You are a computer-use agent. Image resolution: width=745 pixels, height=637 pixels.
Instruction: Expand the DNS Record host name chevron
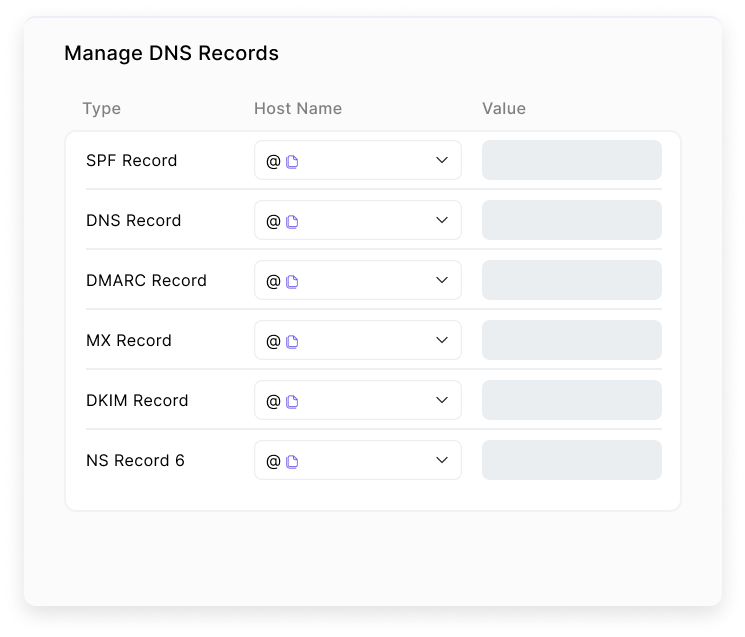point(442,220)
